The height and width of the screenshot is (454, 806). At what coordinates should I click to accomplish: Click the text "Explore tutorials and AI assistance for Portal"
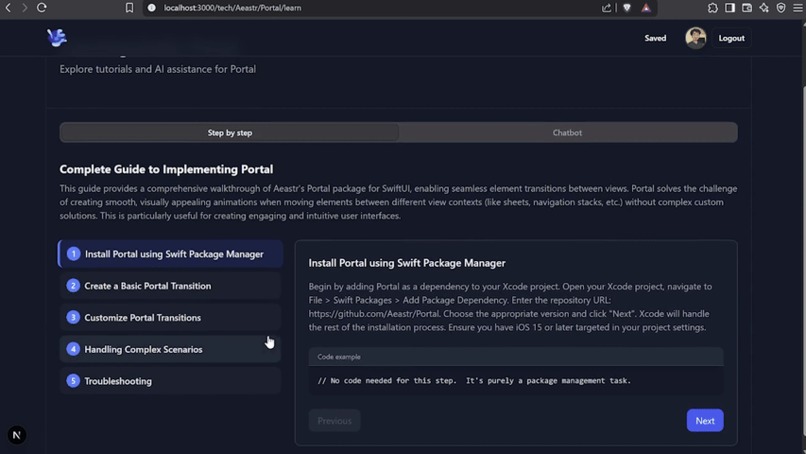[x=157, y=69]
